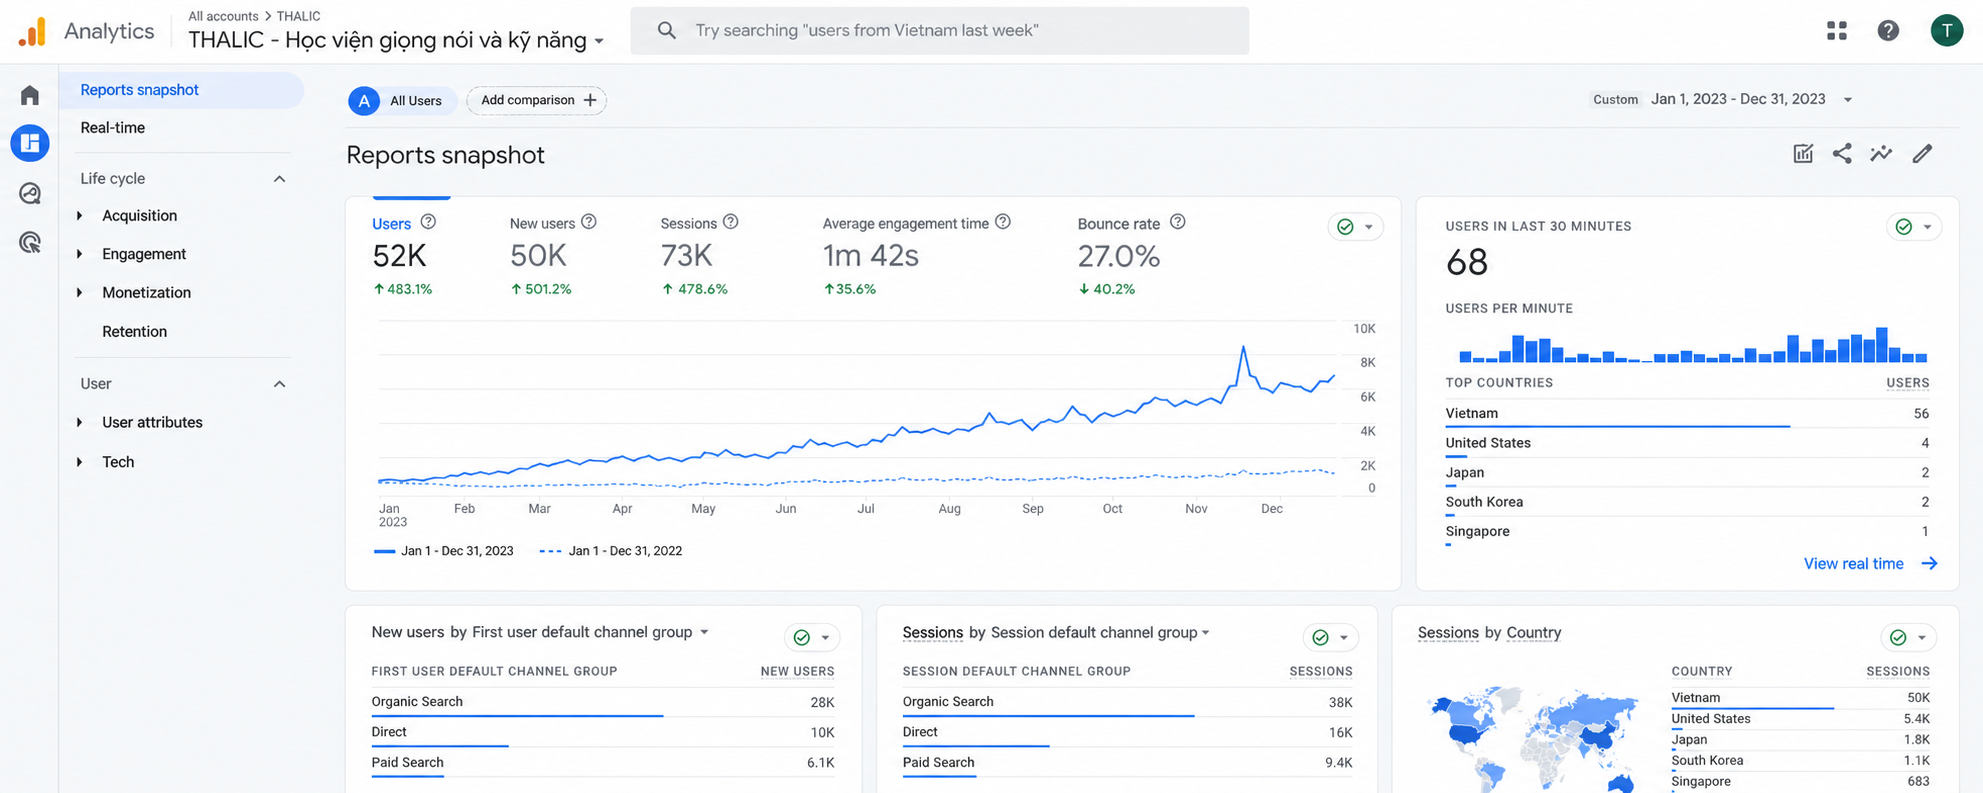The image size is (1983, 793).
Task: Share this report icon
Action: [x=1842, y=153]
